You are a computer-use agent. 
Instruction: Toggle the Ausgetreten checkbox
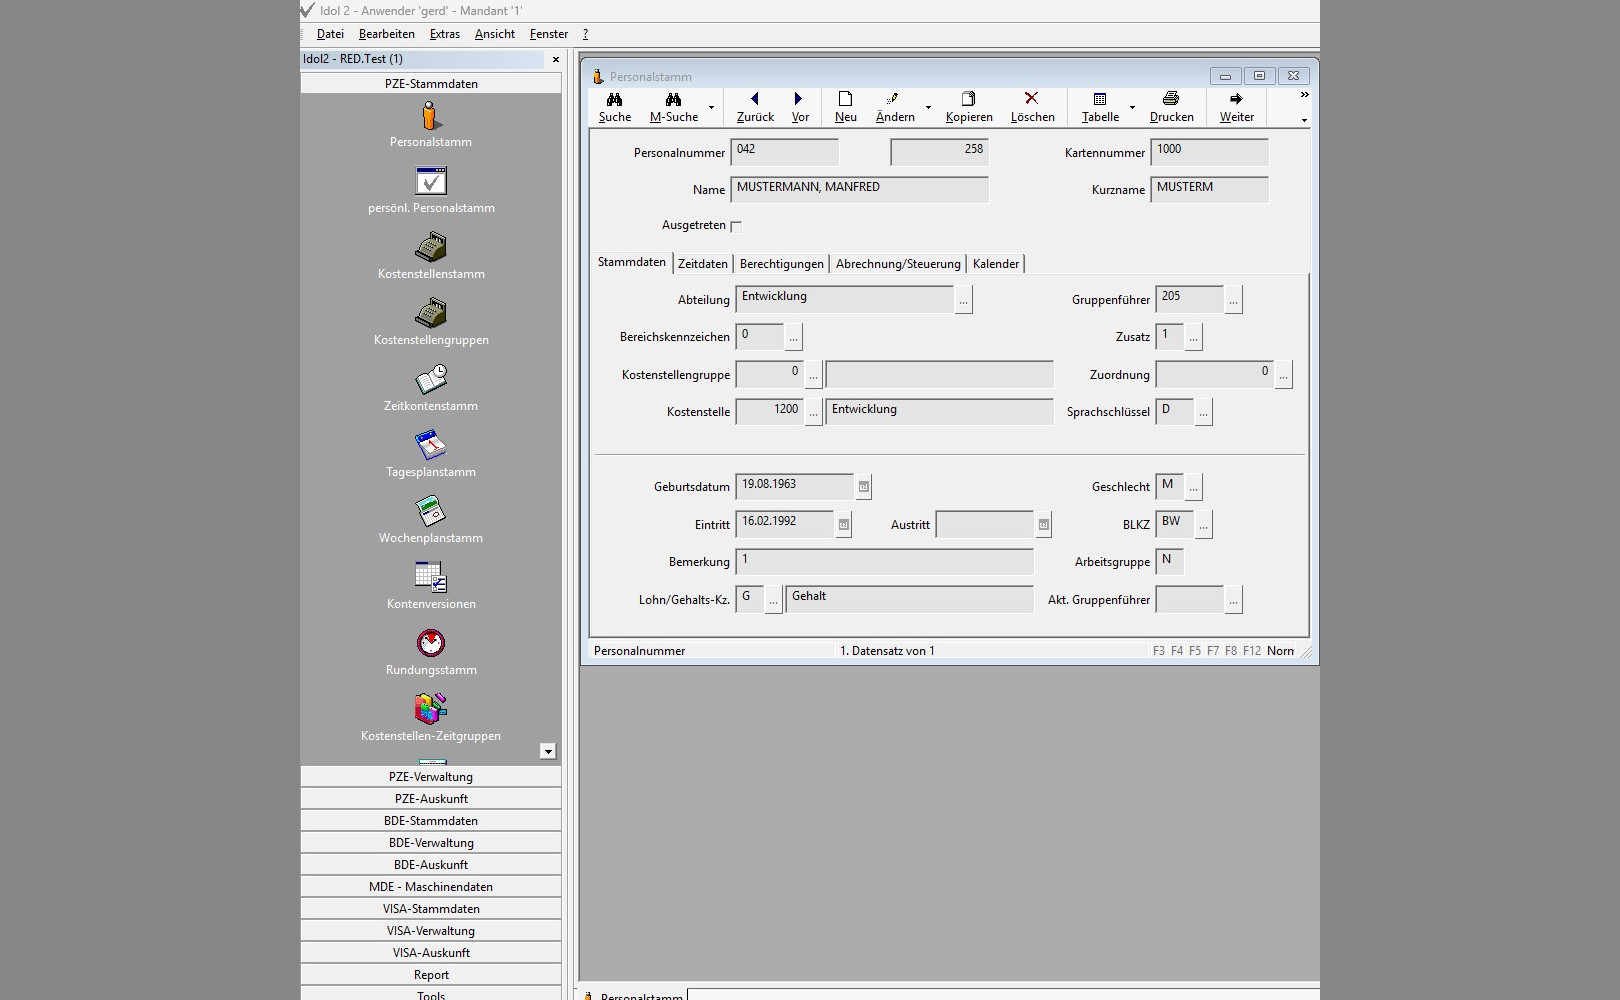pyautogui.click(x=736, y=227)
